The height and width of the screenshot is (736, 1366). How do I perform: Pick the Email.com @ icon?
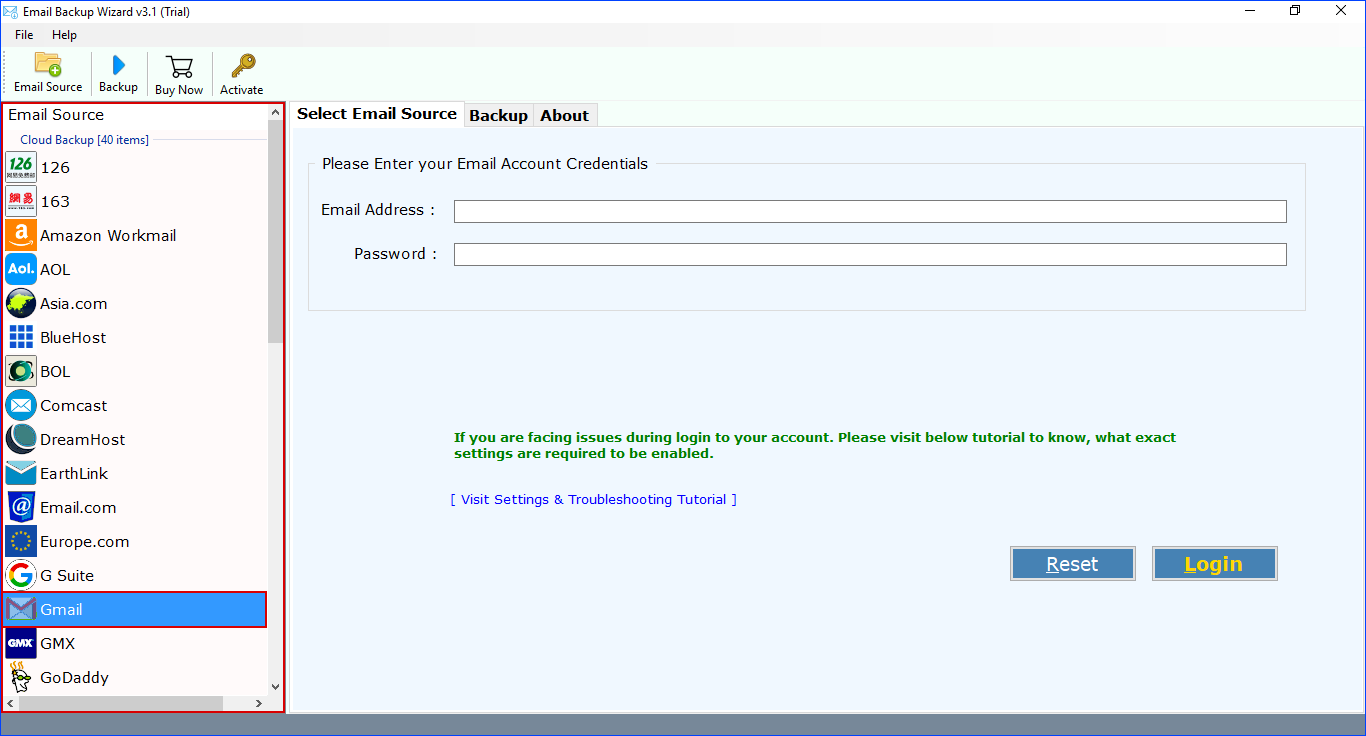coord(21,507)
